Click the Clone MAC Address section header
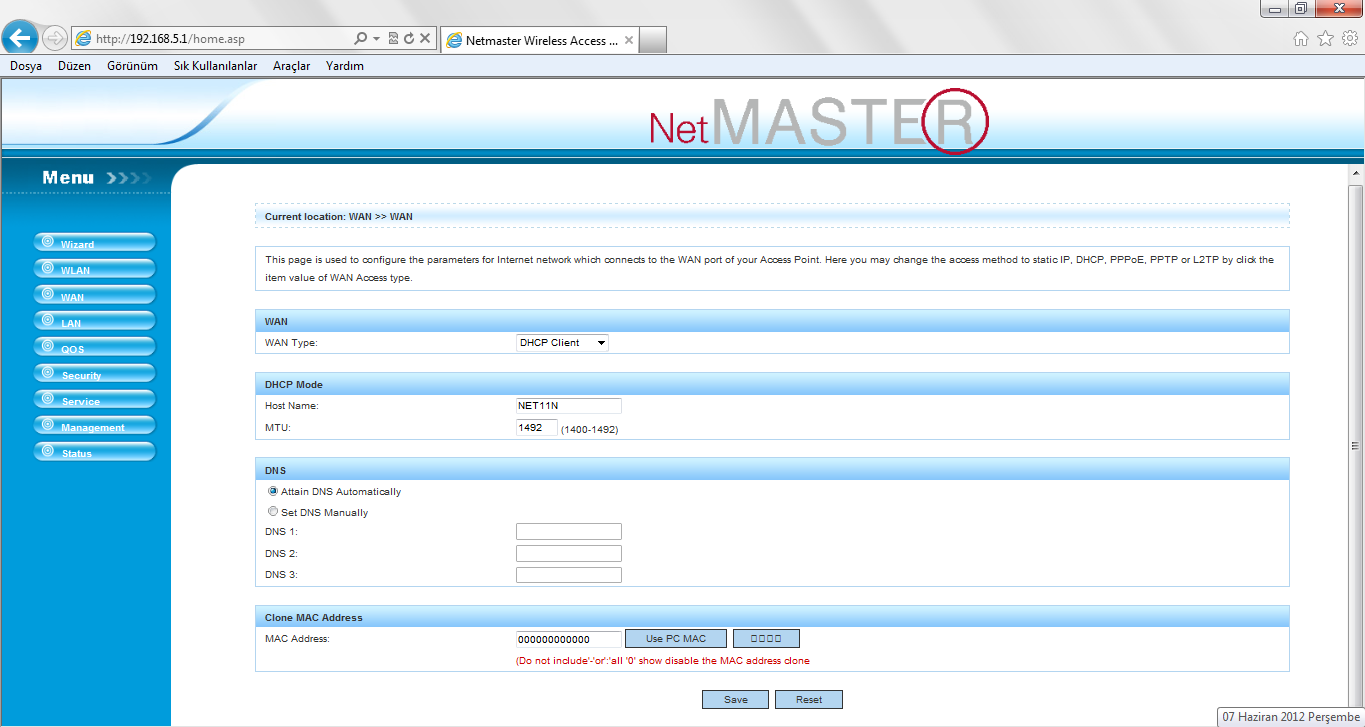Image resolution: width=1365 pixels, height=727 pixels. (772, 617)
